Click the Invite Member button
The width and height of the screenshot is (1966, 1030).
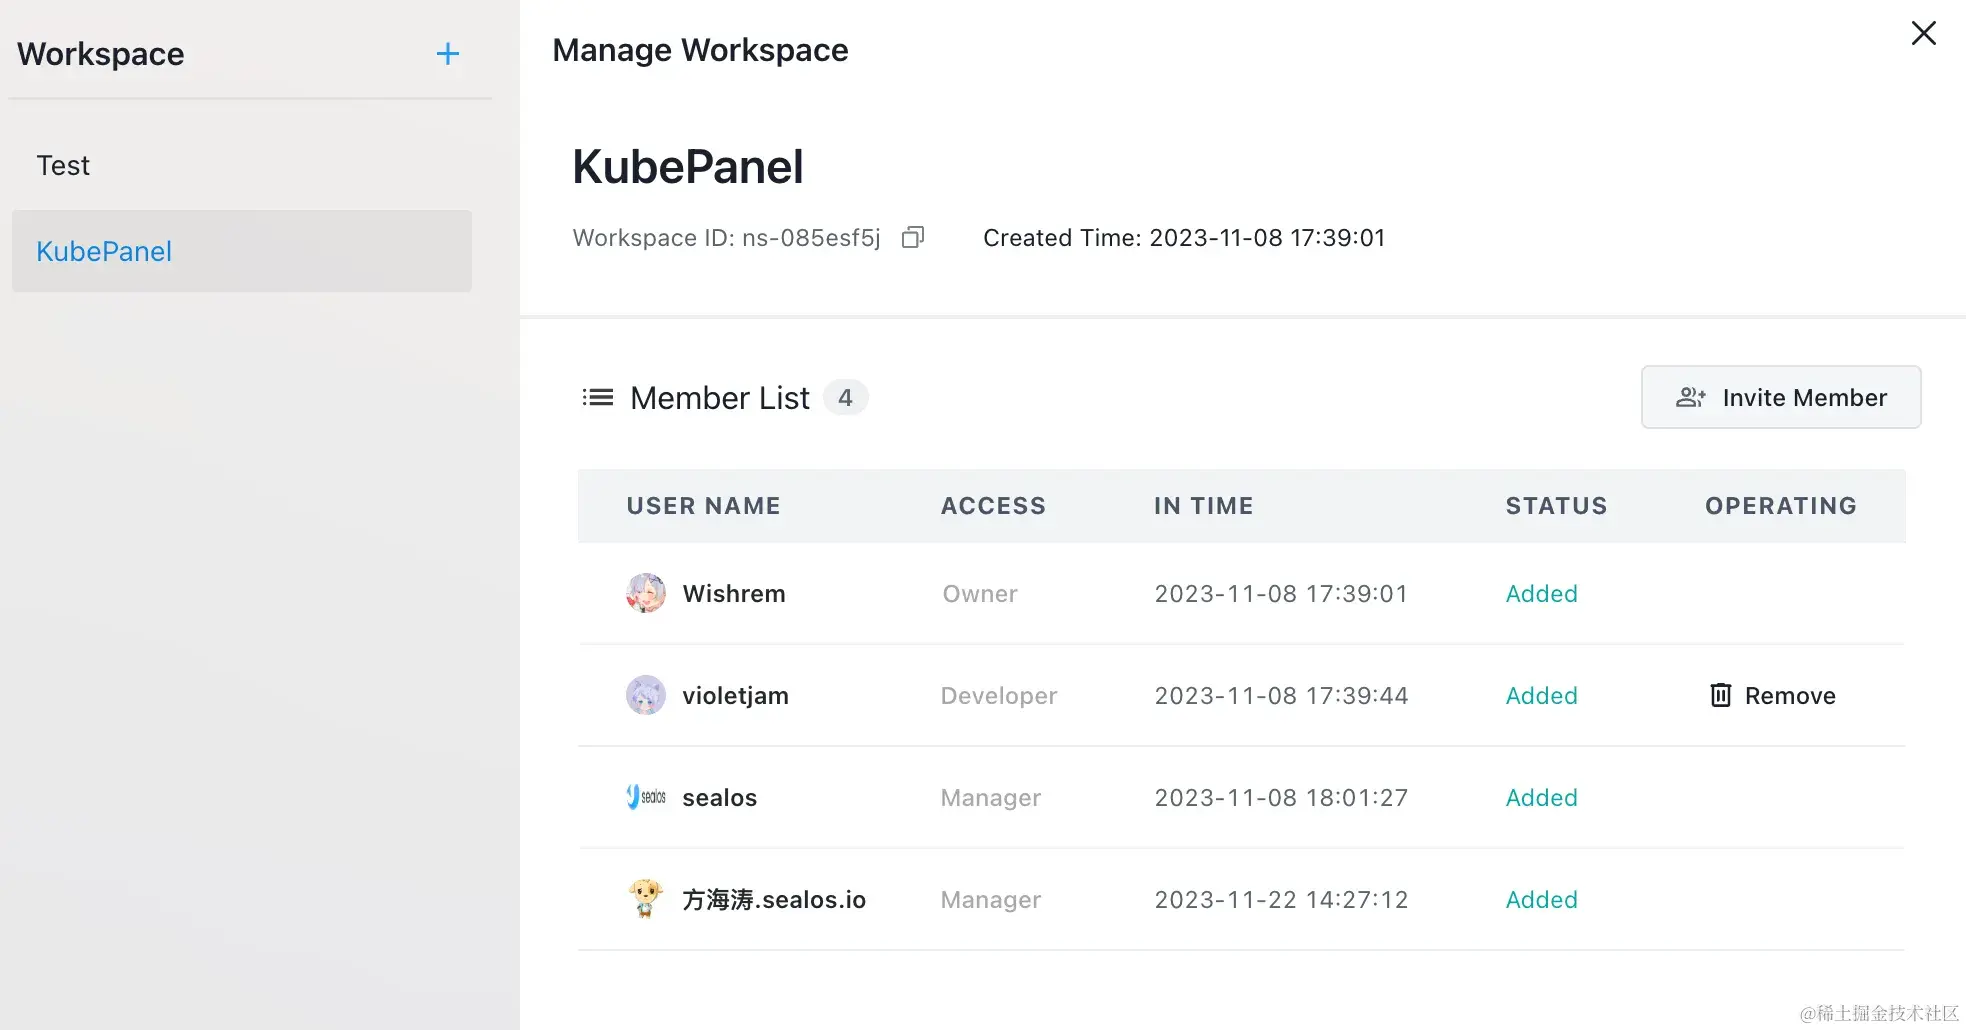tap(1781, 397)
